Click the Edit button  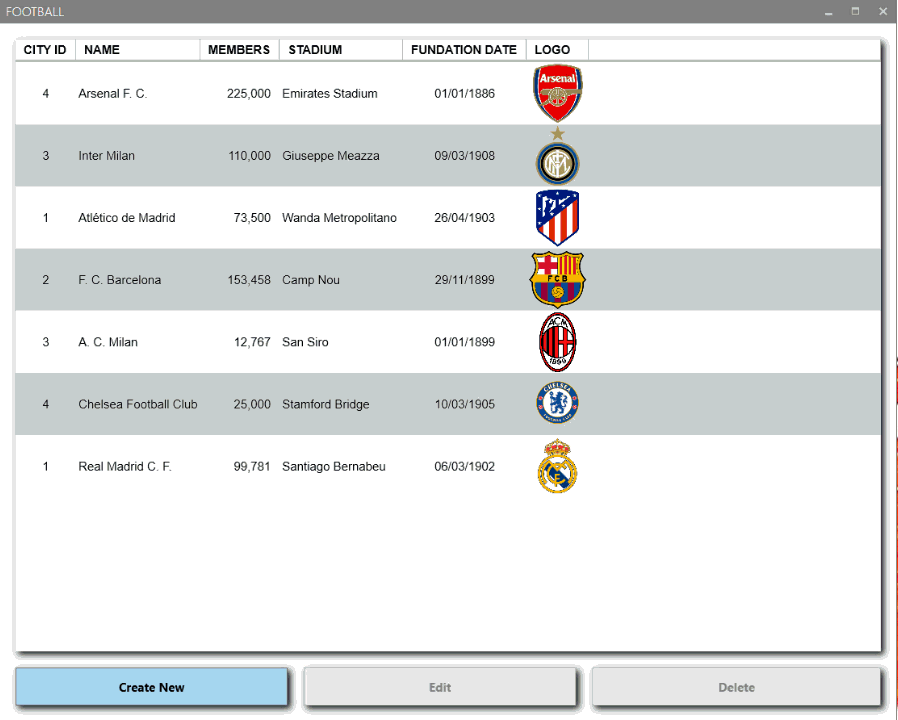tap(440, 687)
